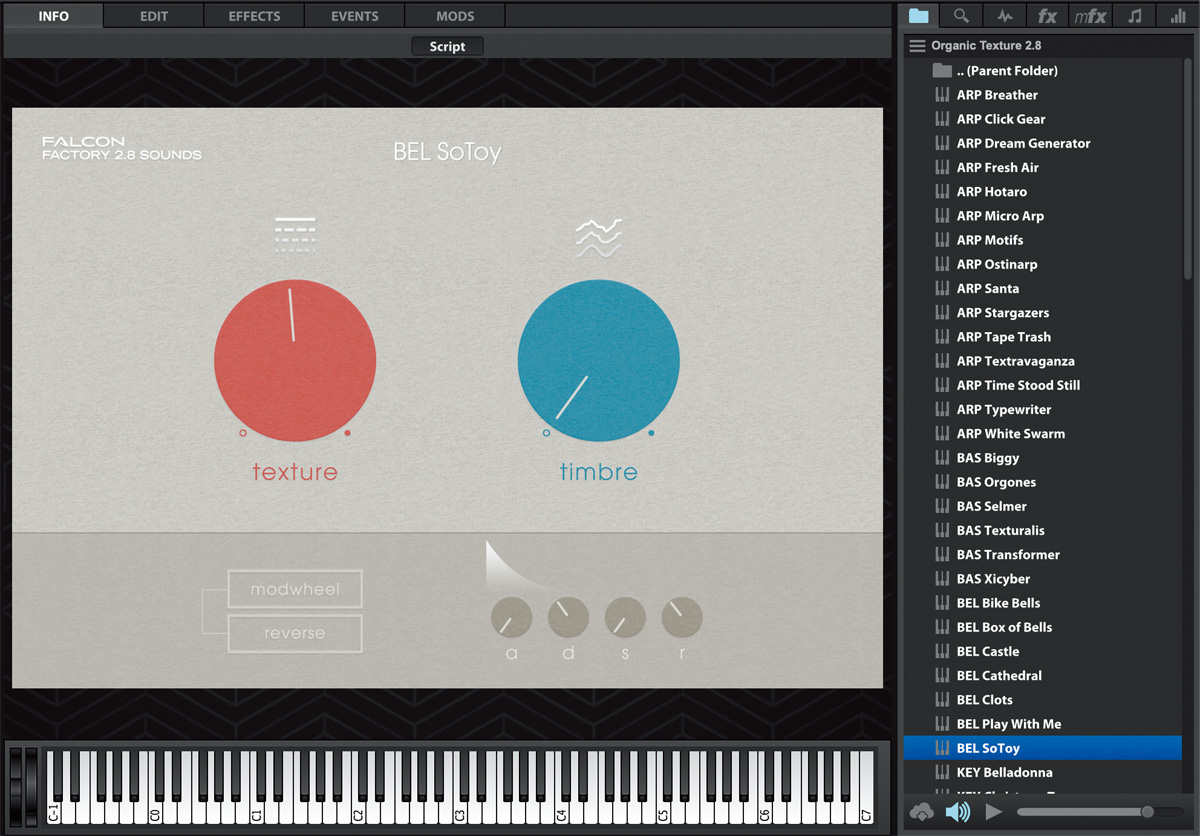Open the oscillators waveform tab
Screen dimensions: 1200x836
(x=1004, y=15)
